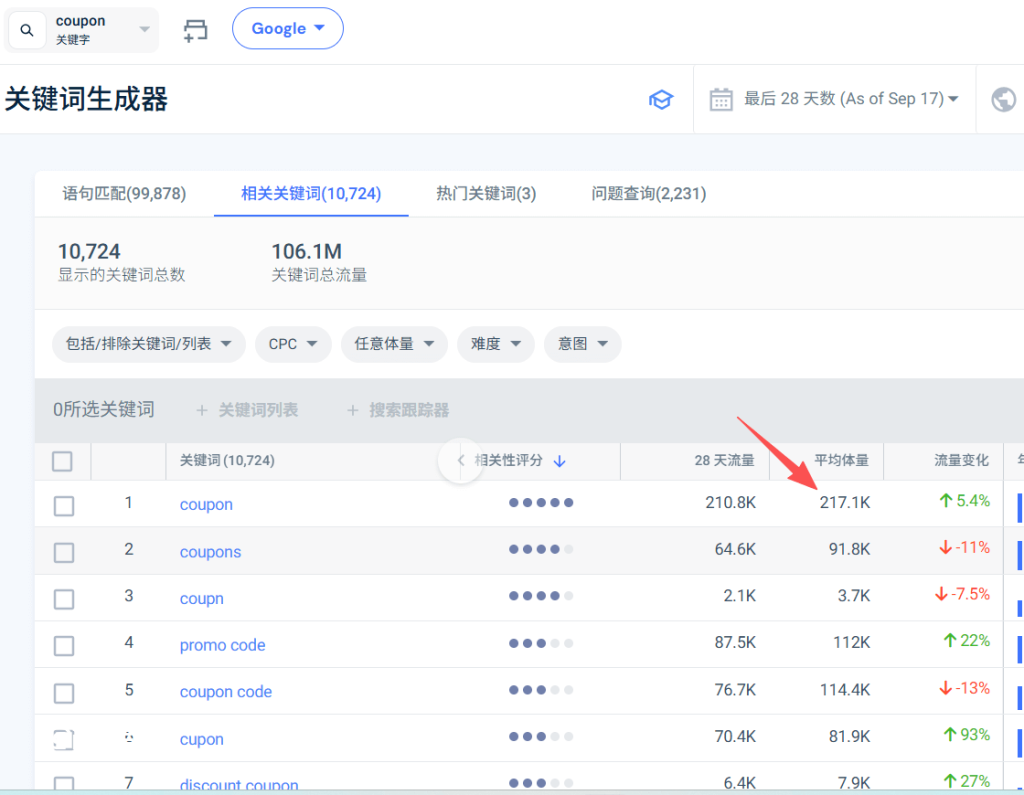
Task: Click the add-comparison icon beside the search box
Action: (x=195, y=29)
